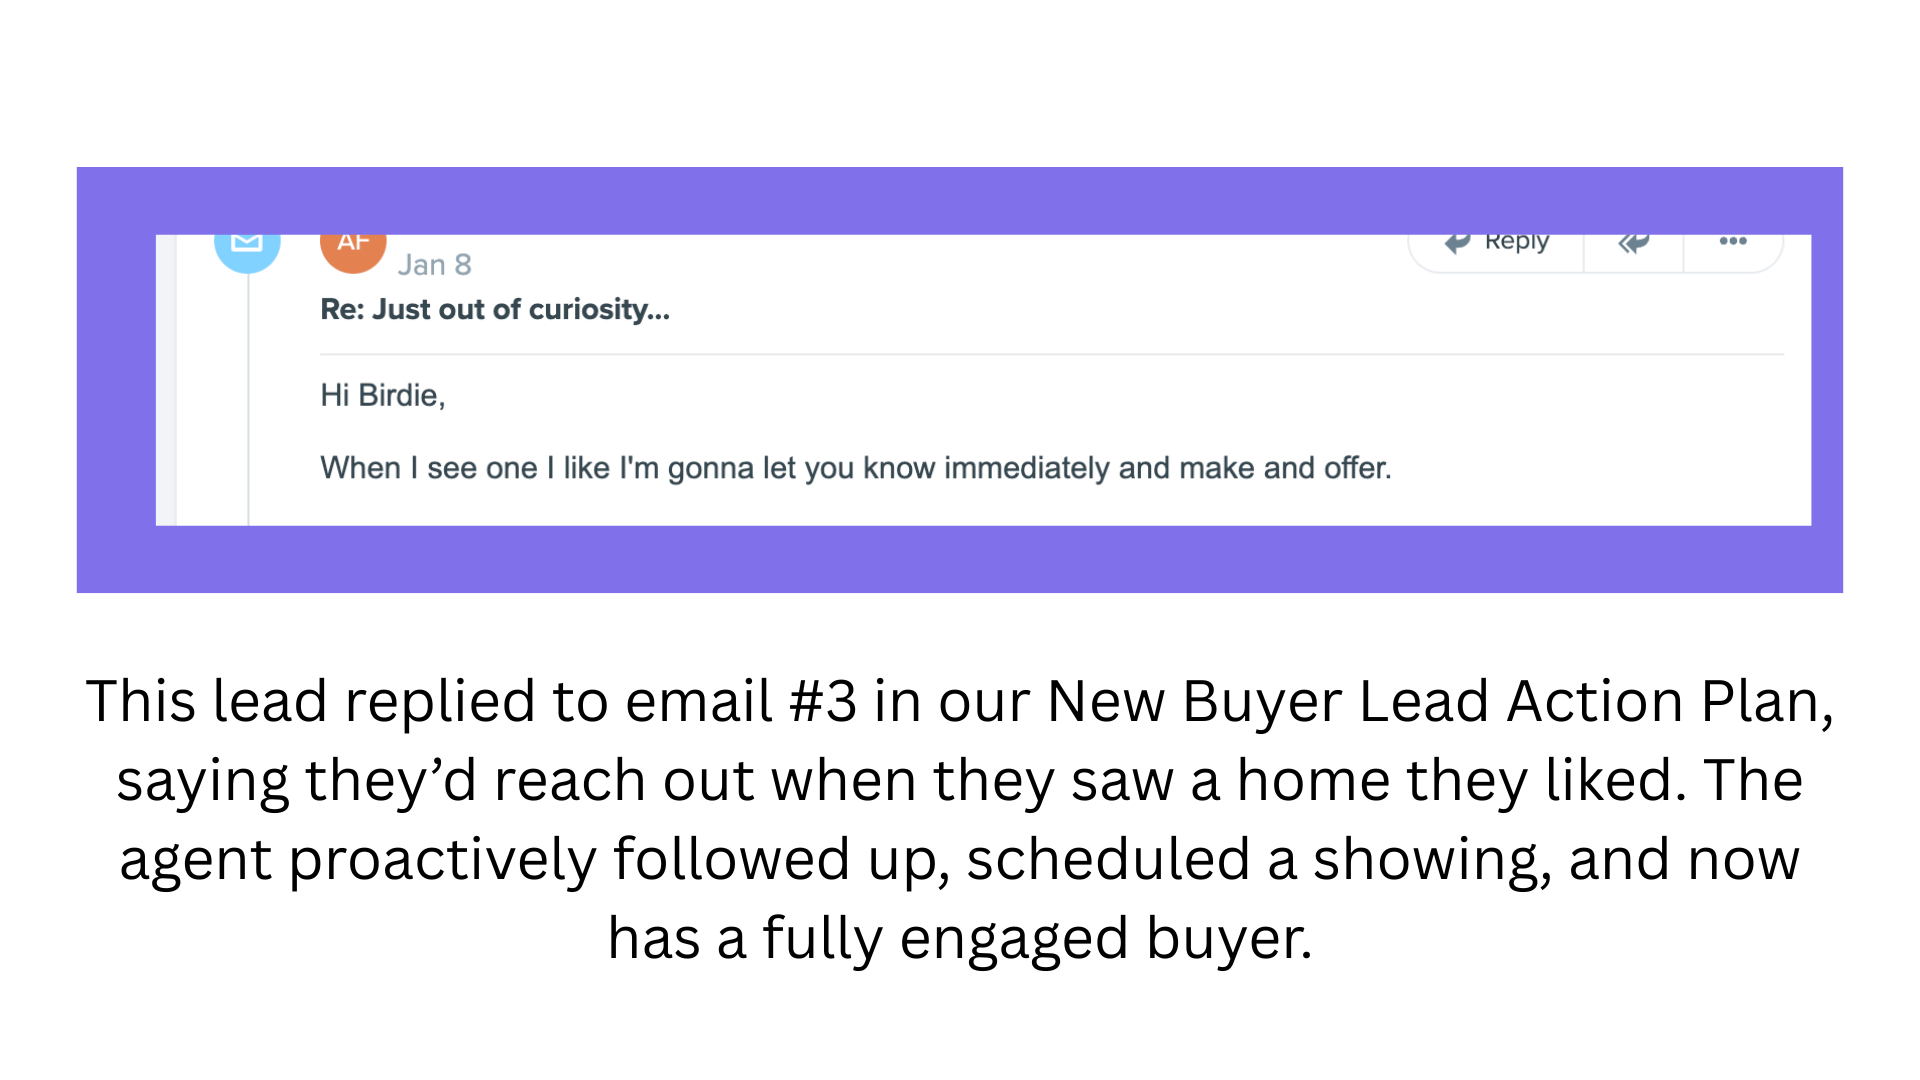Open the three-dot more options menu
Image resolution: width=1920 pixels, height=1080 pixels.
click(1733, 241)
